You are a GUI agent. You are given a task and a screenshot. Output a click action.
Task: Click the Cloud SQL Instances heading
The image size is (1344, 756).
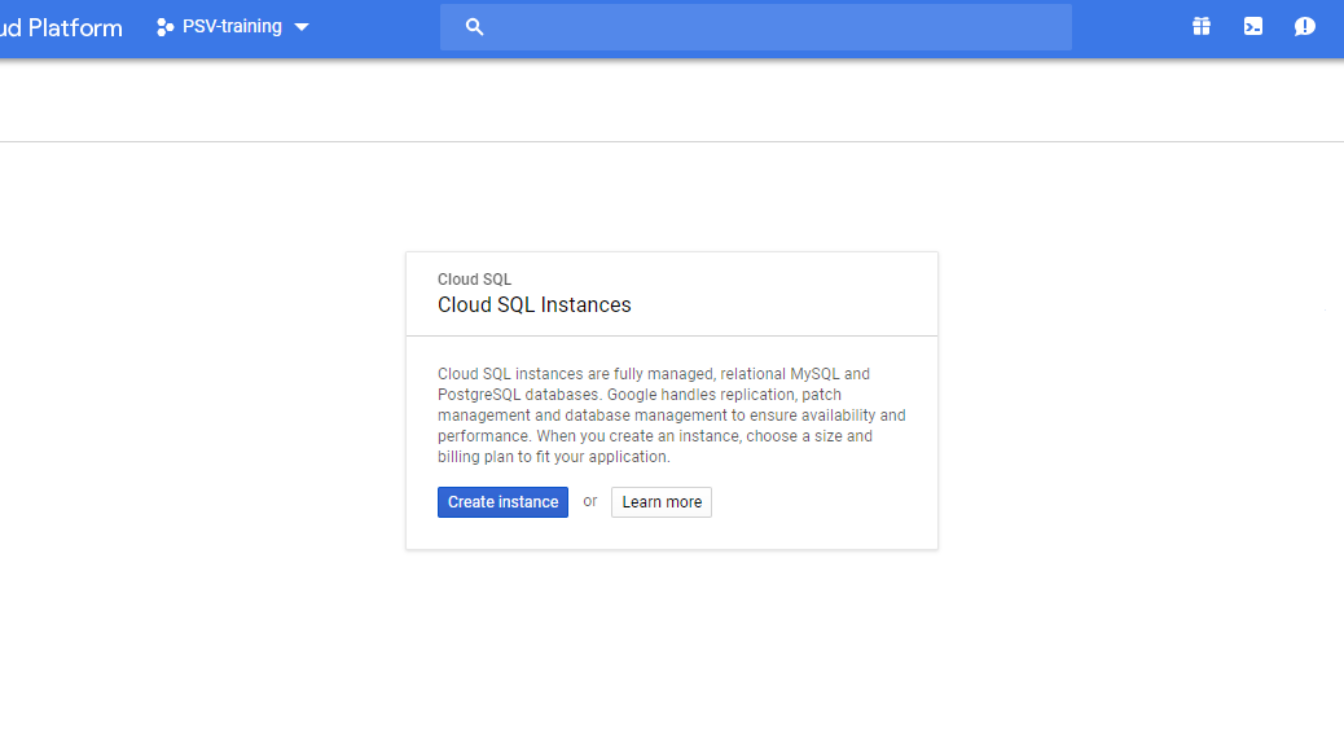tap(534, 305)
